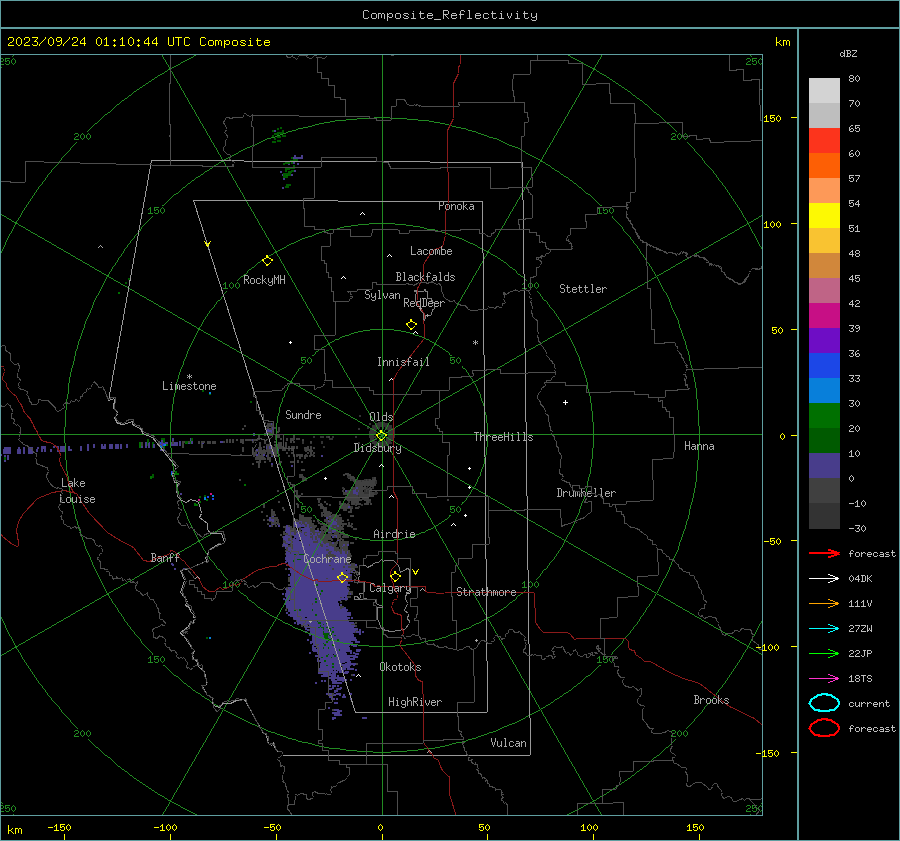900x841 pixels.
Task: Click the Calgary city label
Action: click(390, 588)
